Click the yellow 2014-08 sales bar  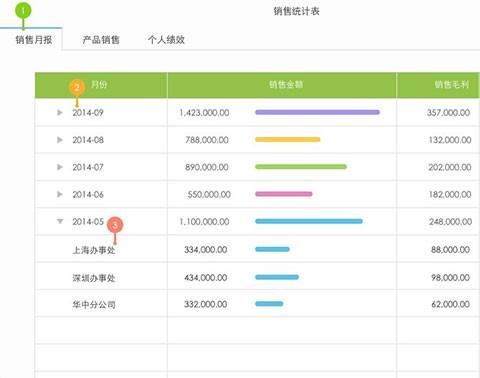(x=288, y=139)
